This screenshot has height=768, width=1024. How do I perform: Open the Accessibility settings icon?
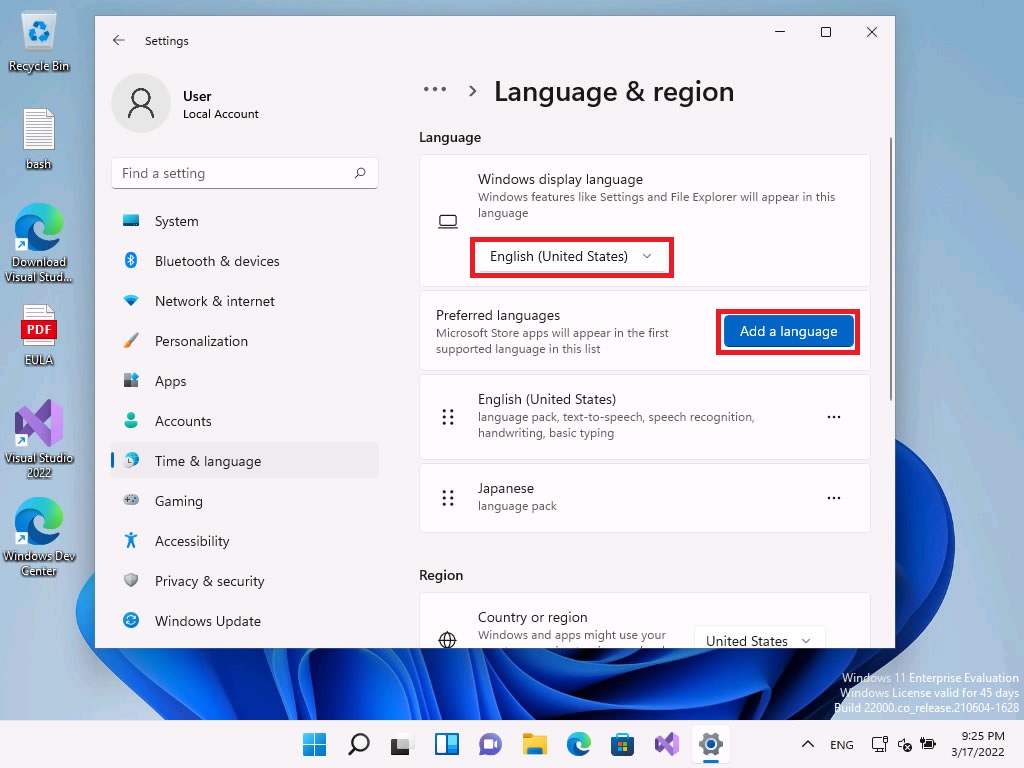pos(131,541)
